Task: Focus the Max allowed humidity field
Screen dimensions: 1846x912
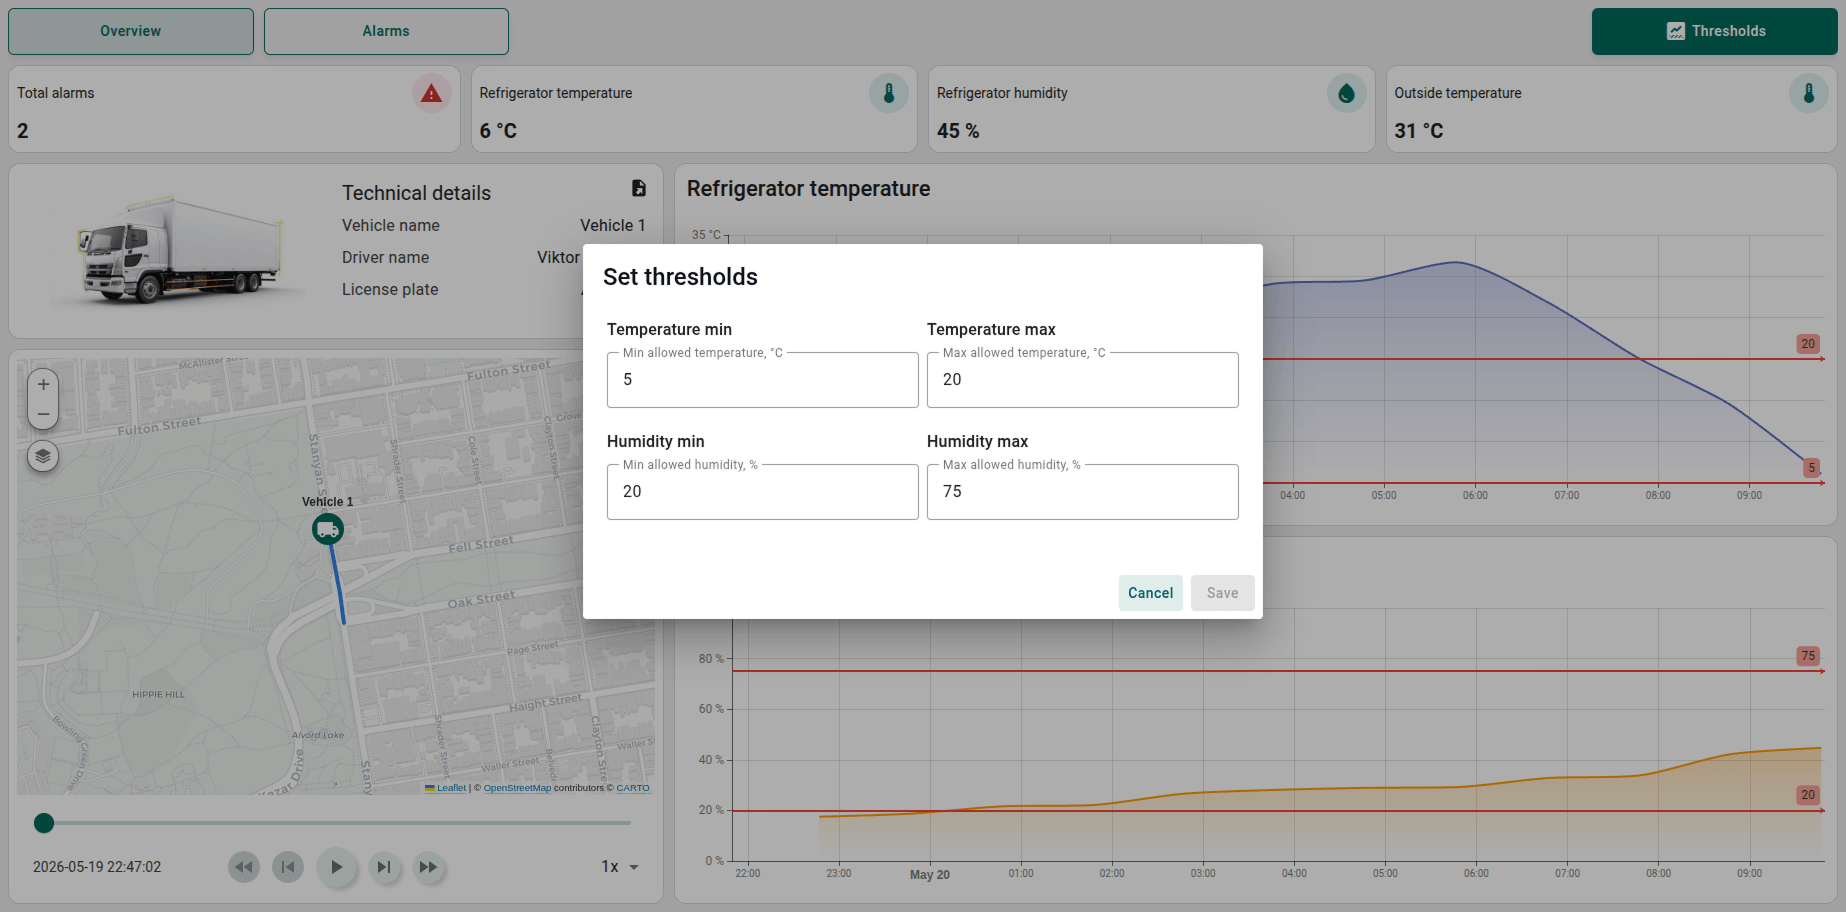Action: click(x=1083, y=492)
